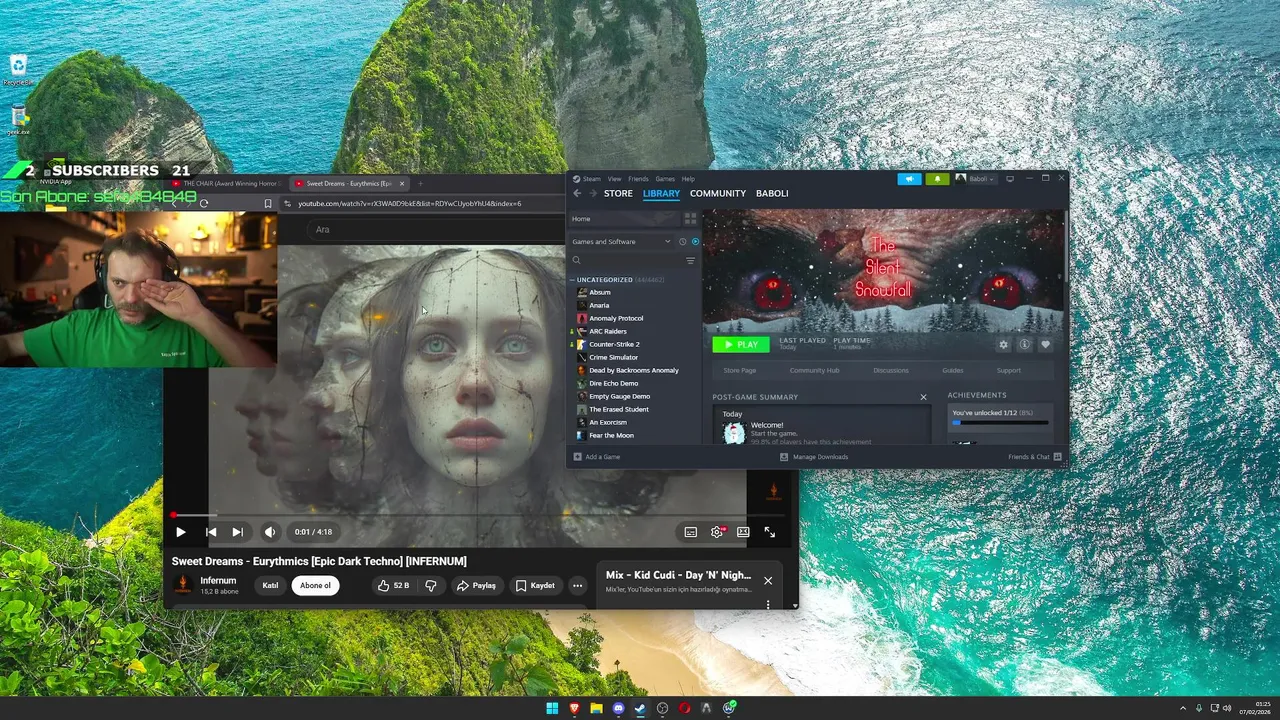Select ARC Raiders in the library list
Viewport: 1280px width, 720px height.
pos(608,331)
